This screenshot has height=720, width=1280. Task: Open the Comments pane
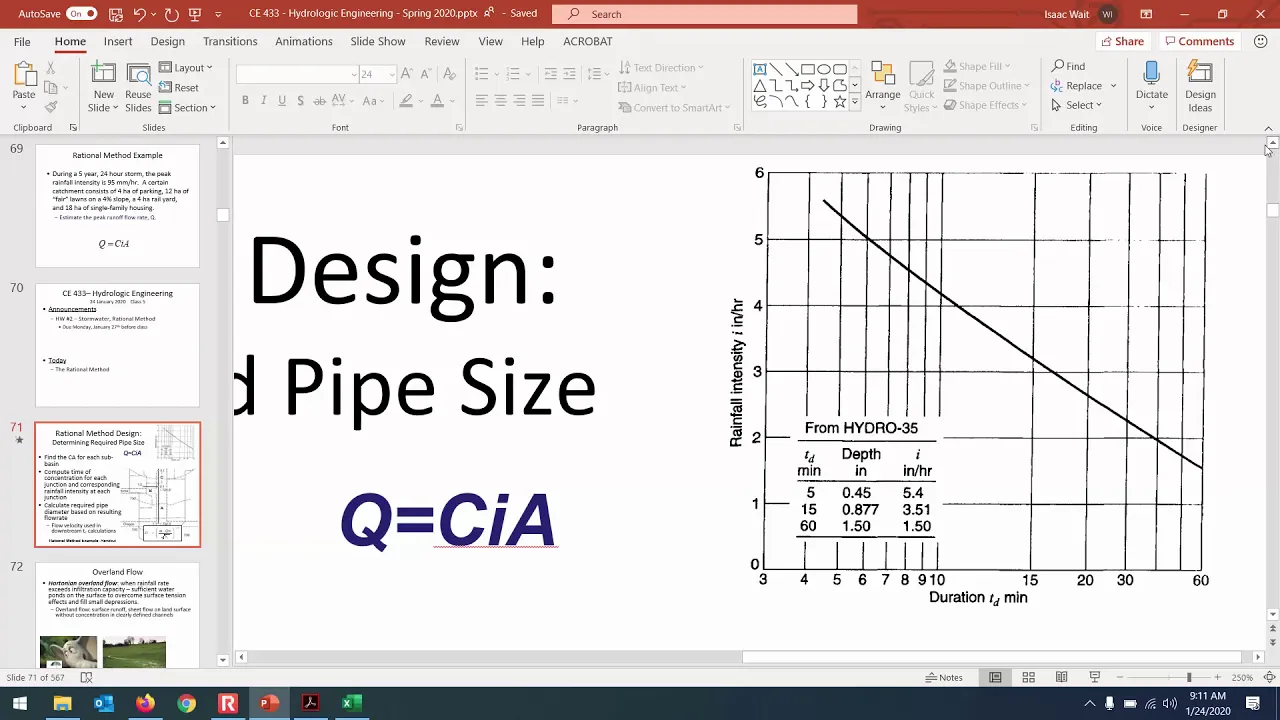click(x=1199, y=41)
